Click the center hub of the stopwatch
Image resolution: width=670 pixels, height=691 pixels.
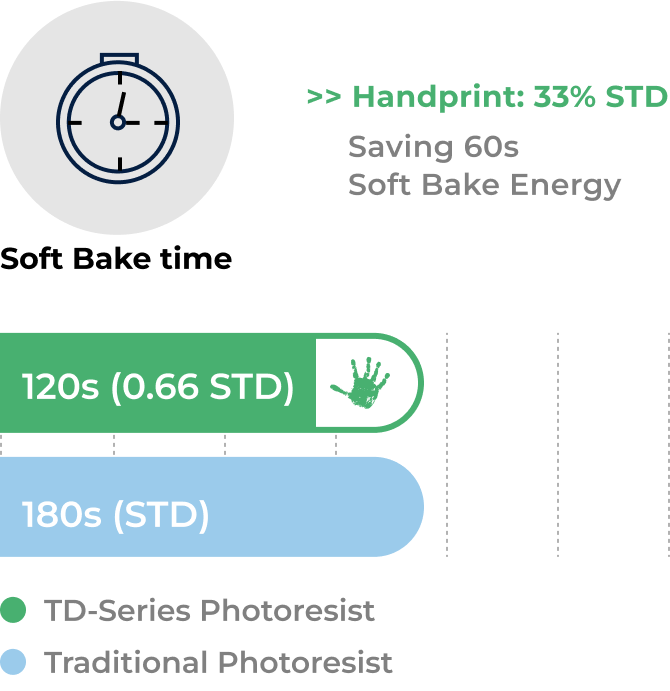click(x=118, y=123)
